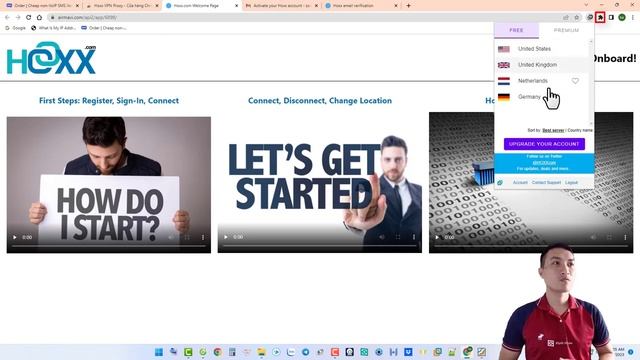Bookmark this page with the star icon
The height and width of the screenshot is (360, 640).
[577, 18]
